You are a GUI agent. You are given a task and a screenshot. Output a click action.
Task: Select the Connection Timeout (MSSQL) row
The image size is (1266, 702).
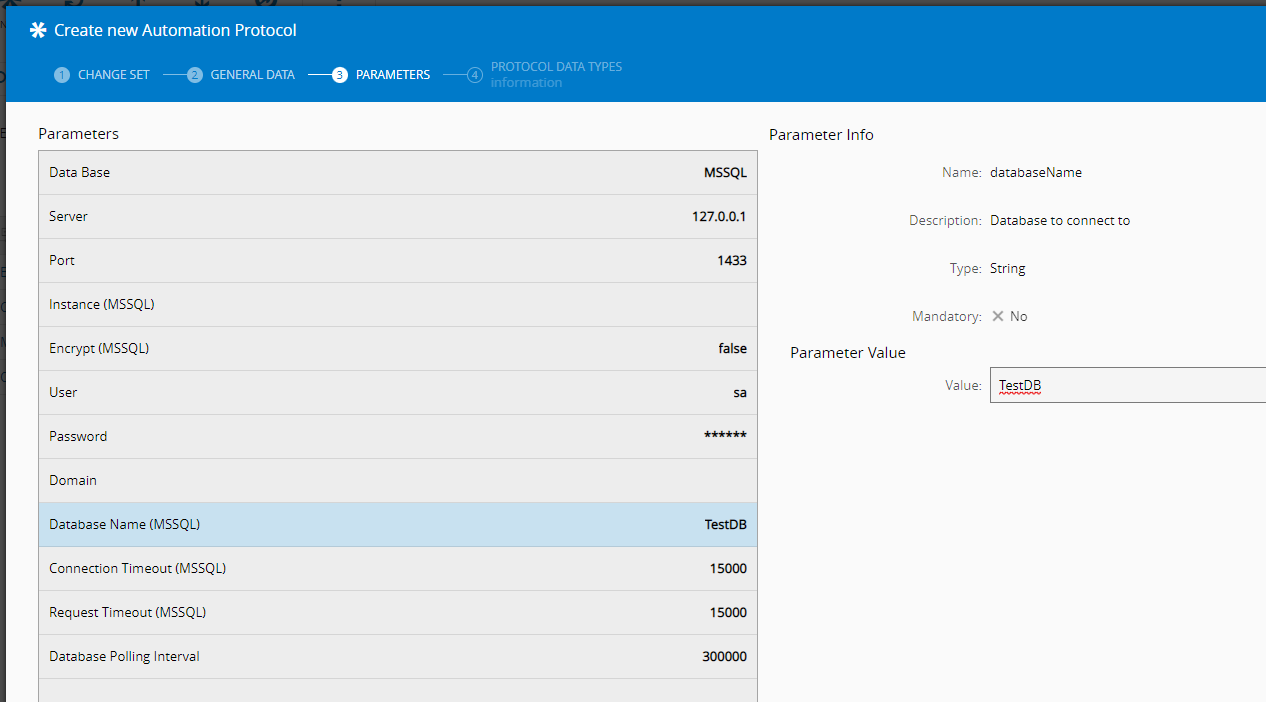tap(398, 569)
